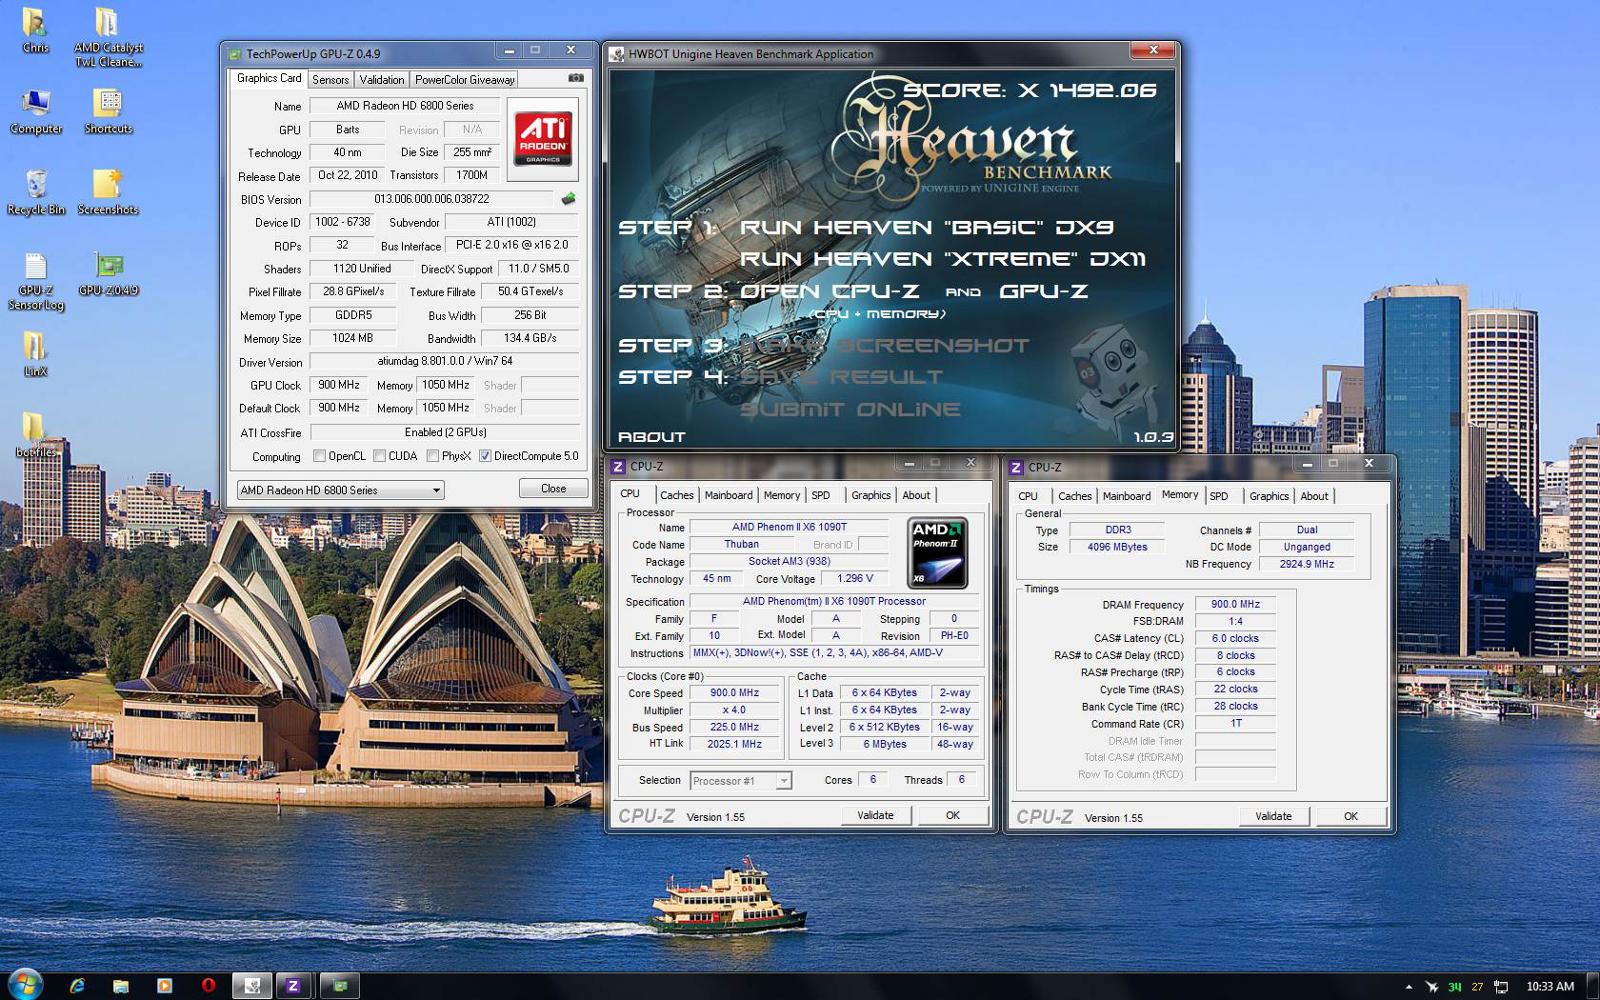Select the botfiles folder desktop icon

point(35,436)
